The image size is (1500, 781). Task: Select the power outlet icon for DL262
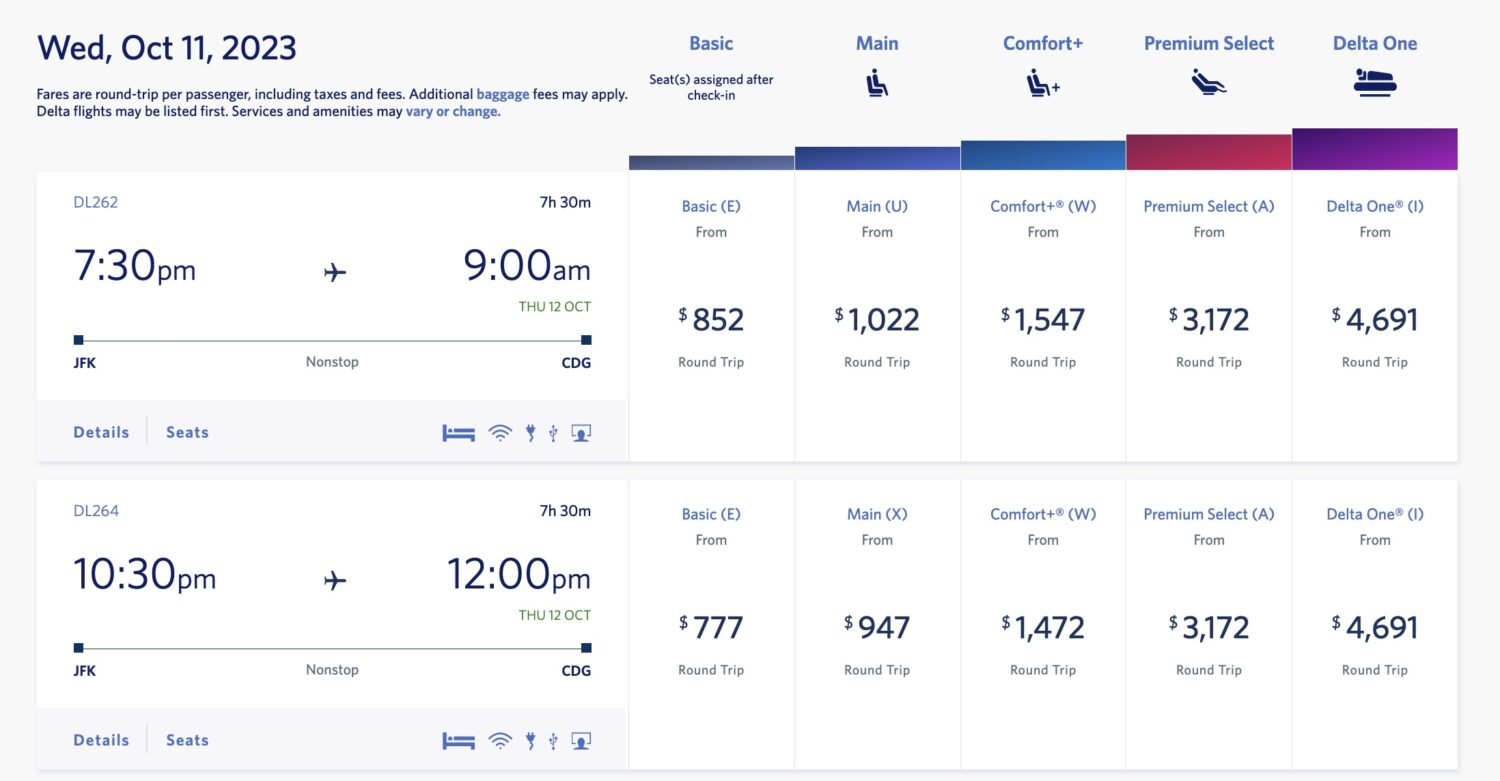pyautogui.click(x=530, y=431)
